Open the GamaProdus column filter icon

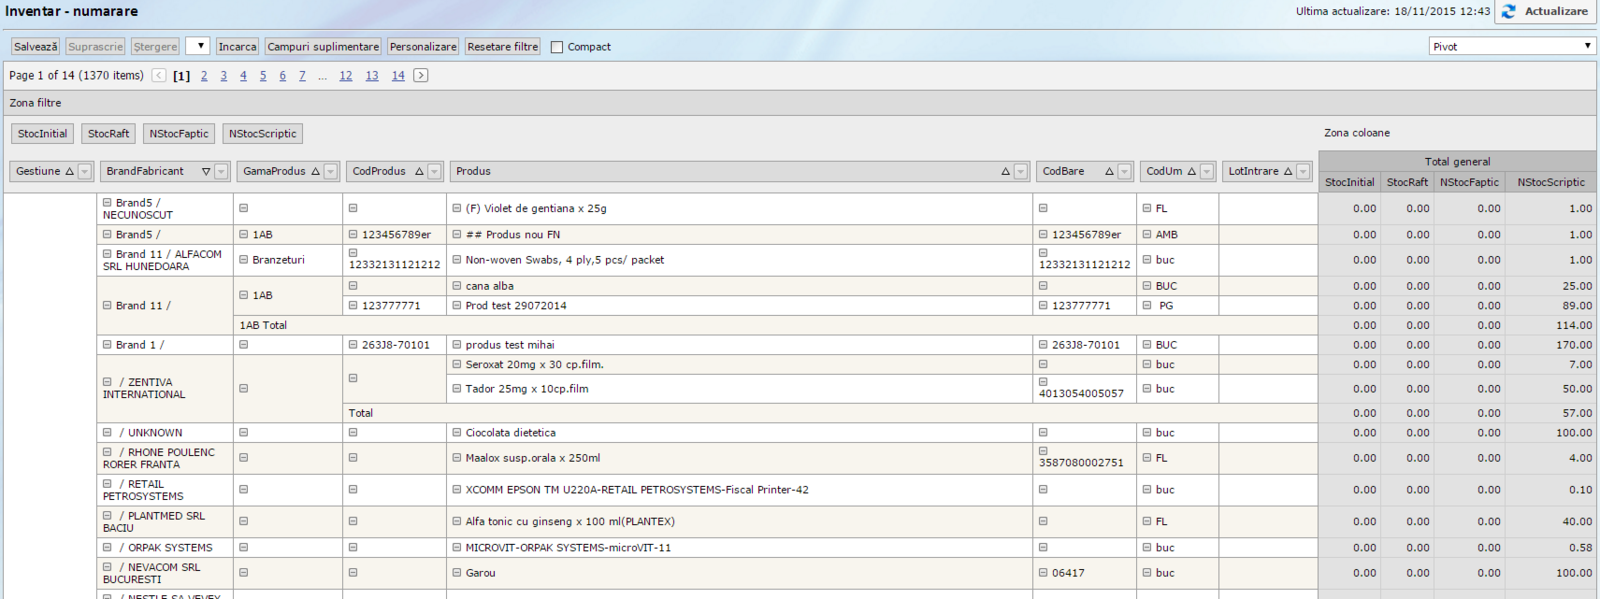tap(331, 172)
